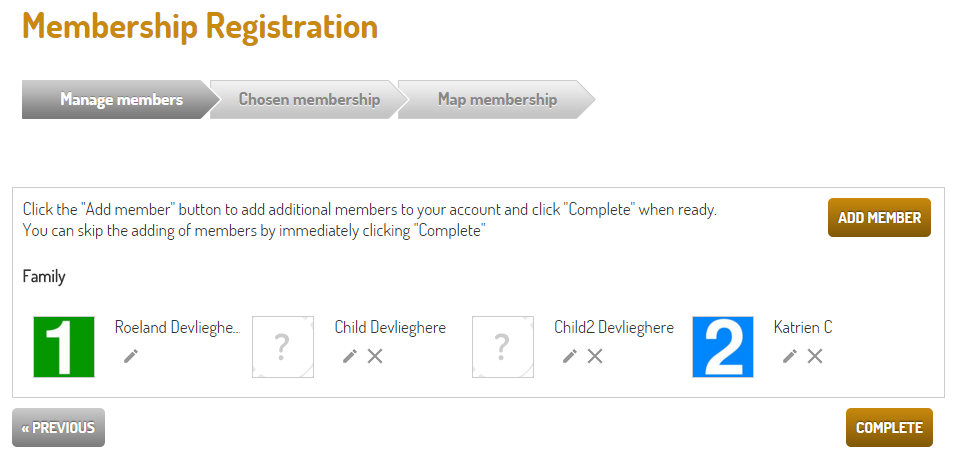
Task: Click Child Devlieghere's placeholder question-mark avatar
Action: pyautogui.click(x=283, y=347)
